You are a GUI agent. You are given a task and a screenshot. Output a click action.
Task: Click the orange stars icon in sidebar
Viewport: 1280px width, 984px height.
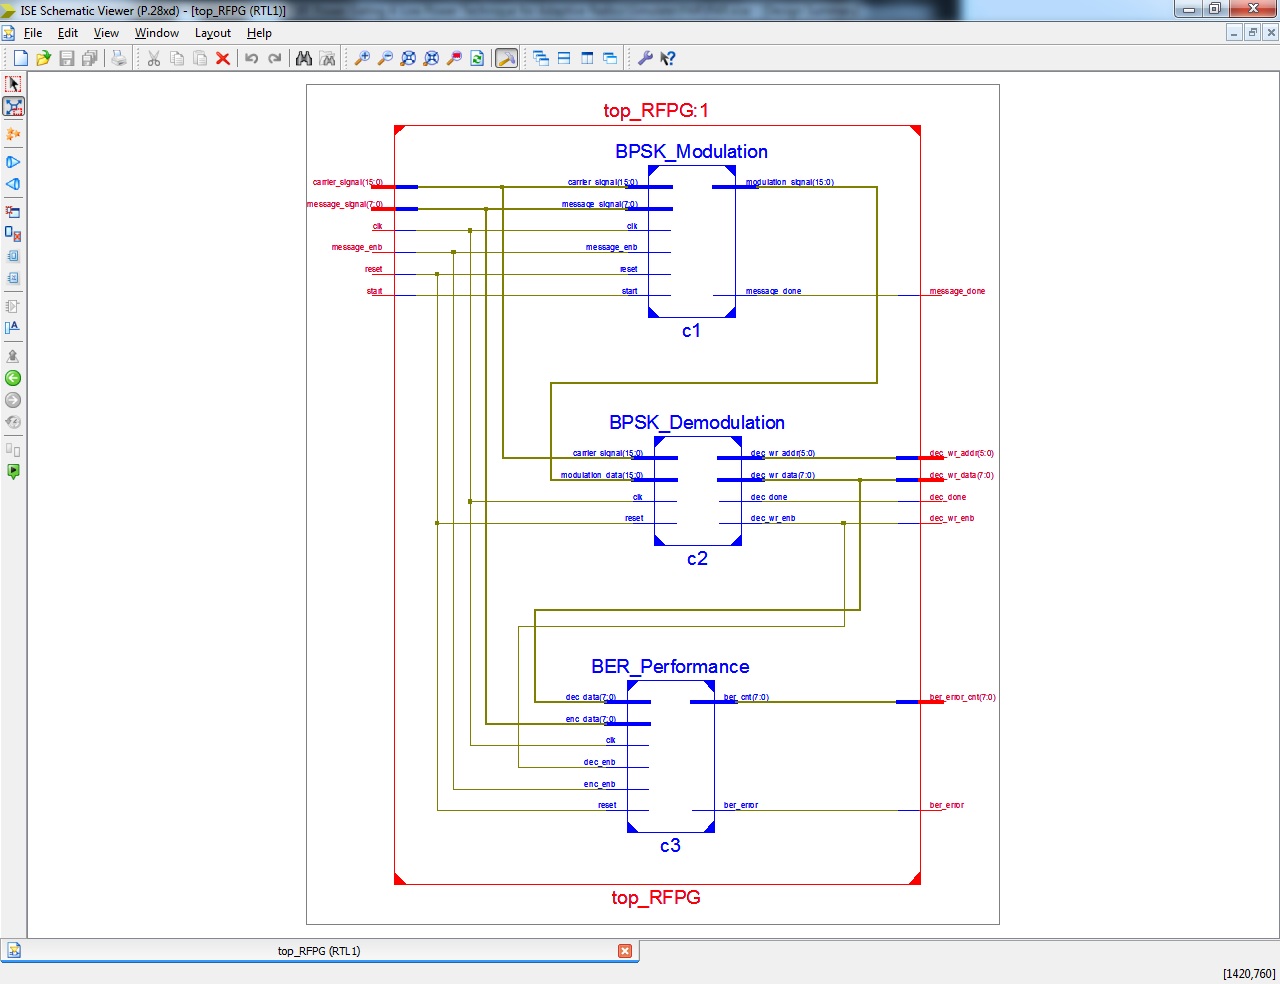click(13, 134)
